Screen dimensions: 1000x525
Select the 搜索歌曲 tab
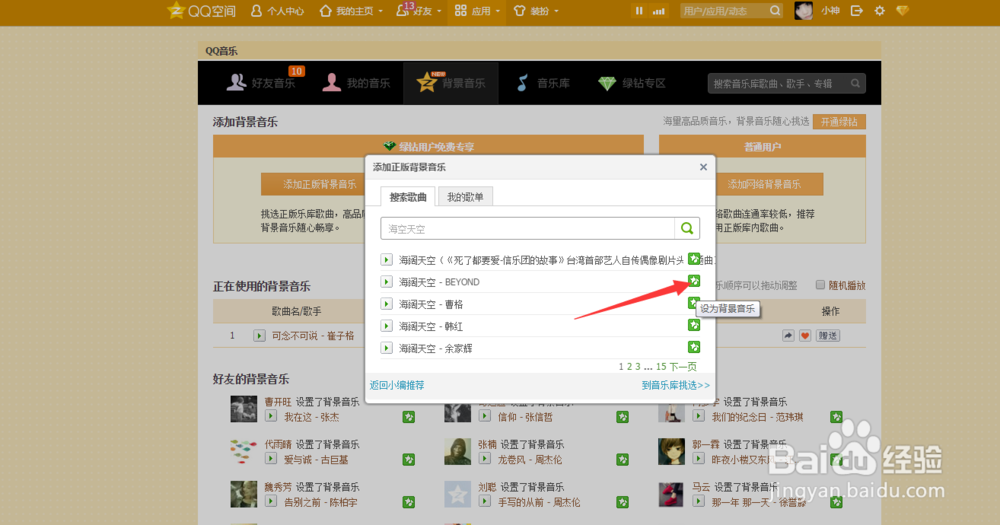(408, 197)
